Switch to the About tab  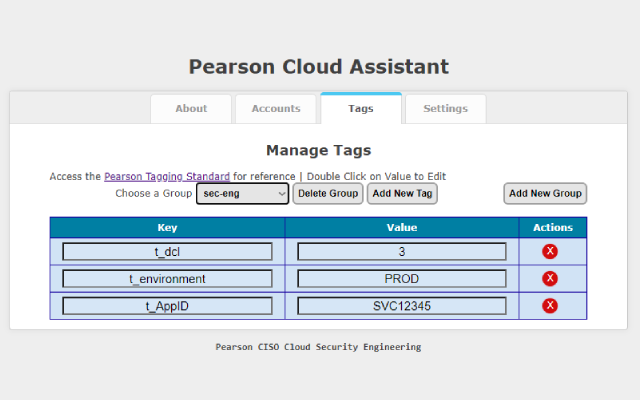[x=191, y=109]
